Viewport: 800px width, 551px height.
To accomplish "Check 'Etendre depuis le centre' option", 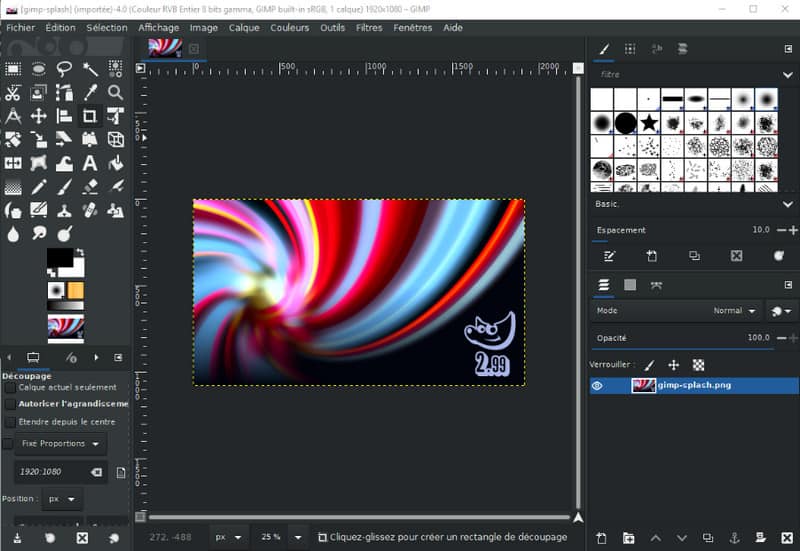I will click(x=10, y=422).
